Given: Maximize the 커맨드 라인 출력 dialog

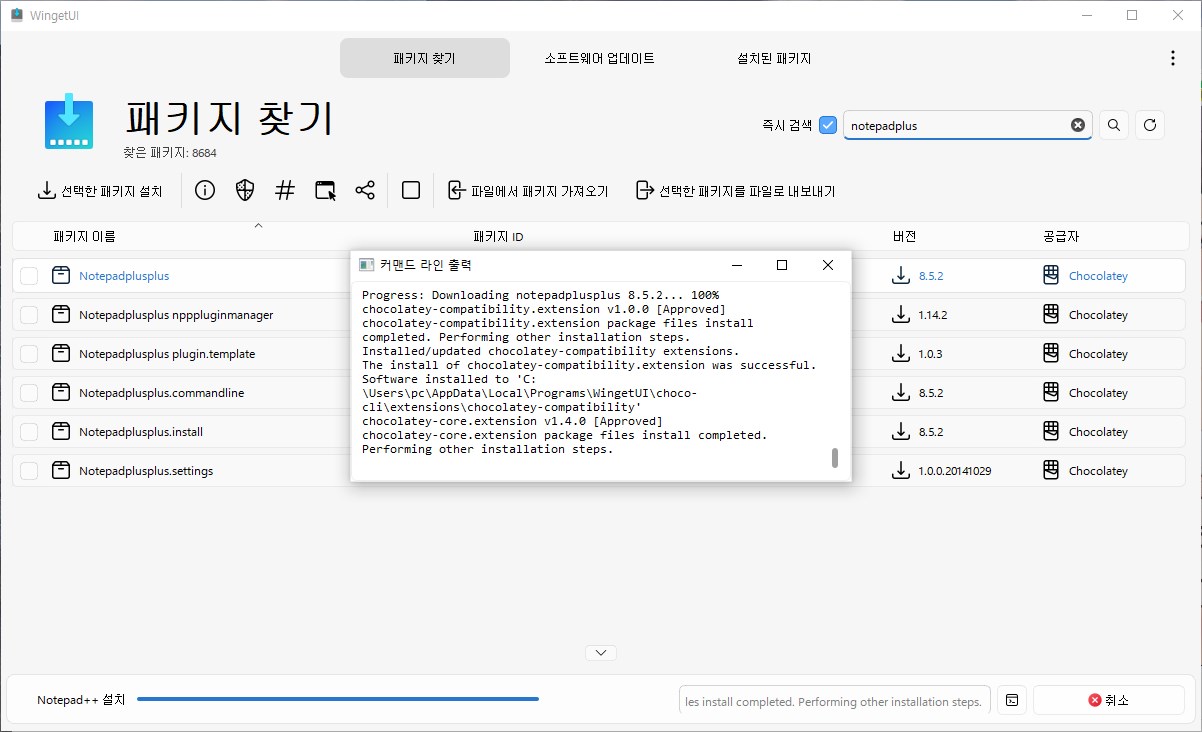Looking at the screenshot, I should pos(782,265).
